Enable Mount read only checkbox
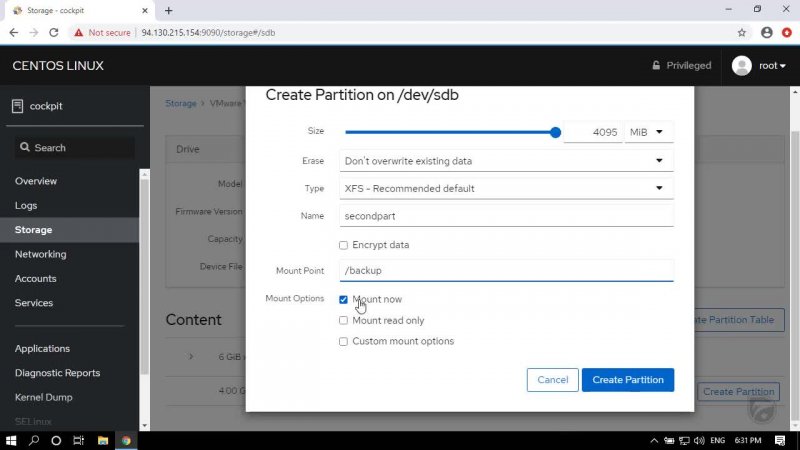 coord(343,321)
